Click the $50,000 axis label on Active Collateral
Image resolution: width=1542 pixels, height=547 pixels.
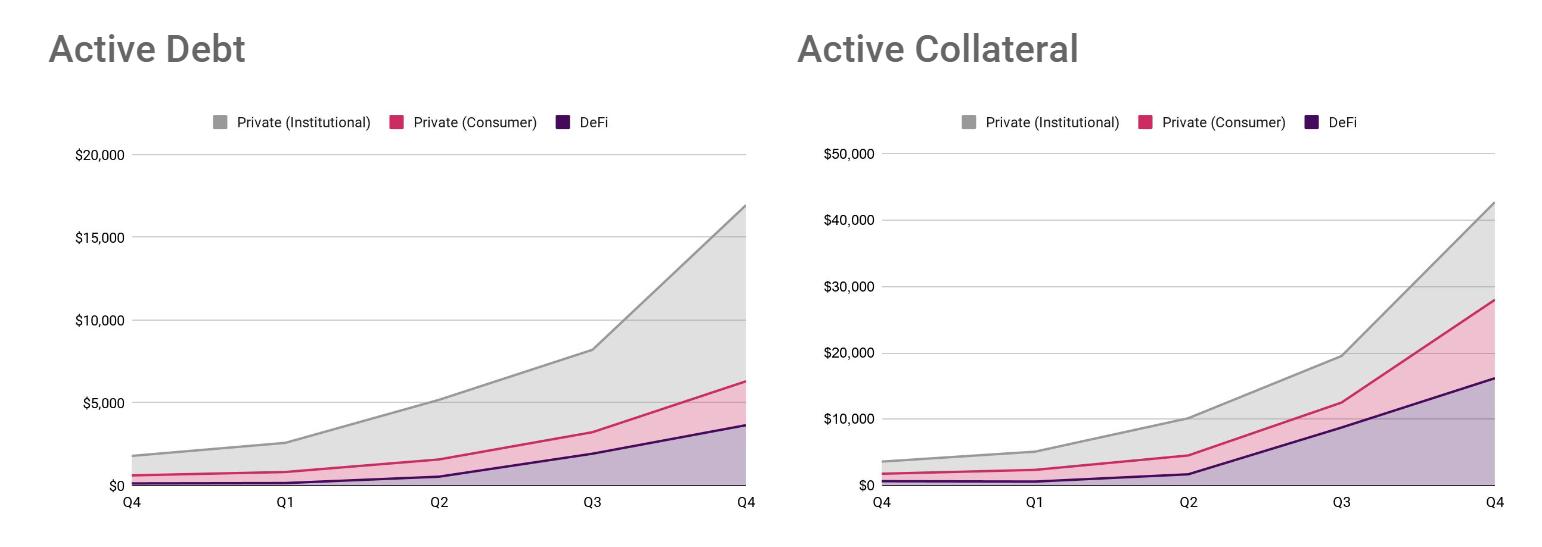click(x=849, y=154)
